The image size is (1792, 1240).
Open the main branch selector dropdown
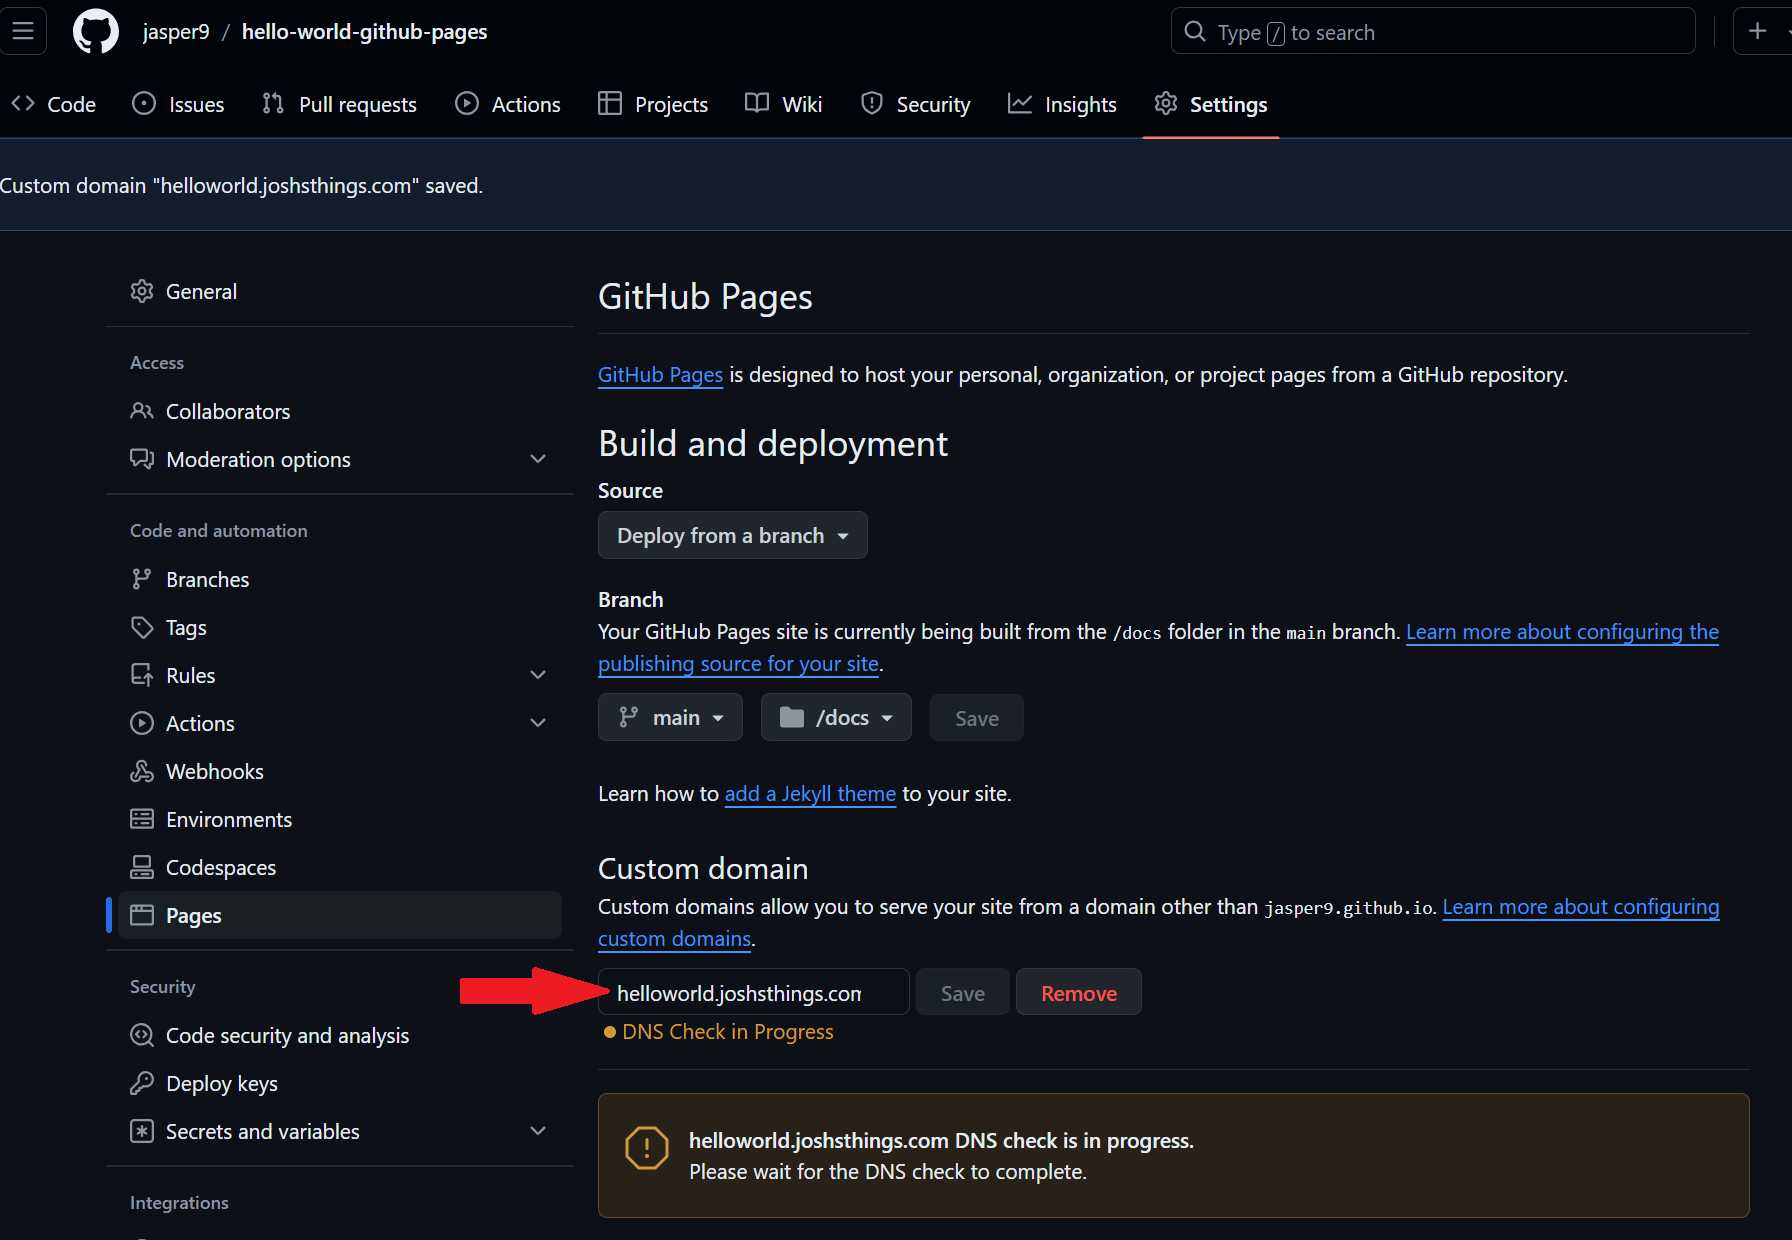pos(669,717)
